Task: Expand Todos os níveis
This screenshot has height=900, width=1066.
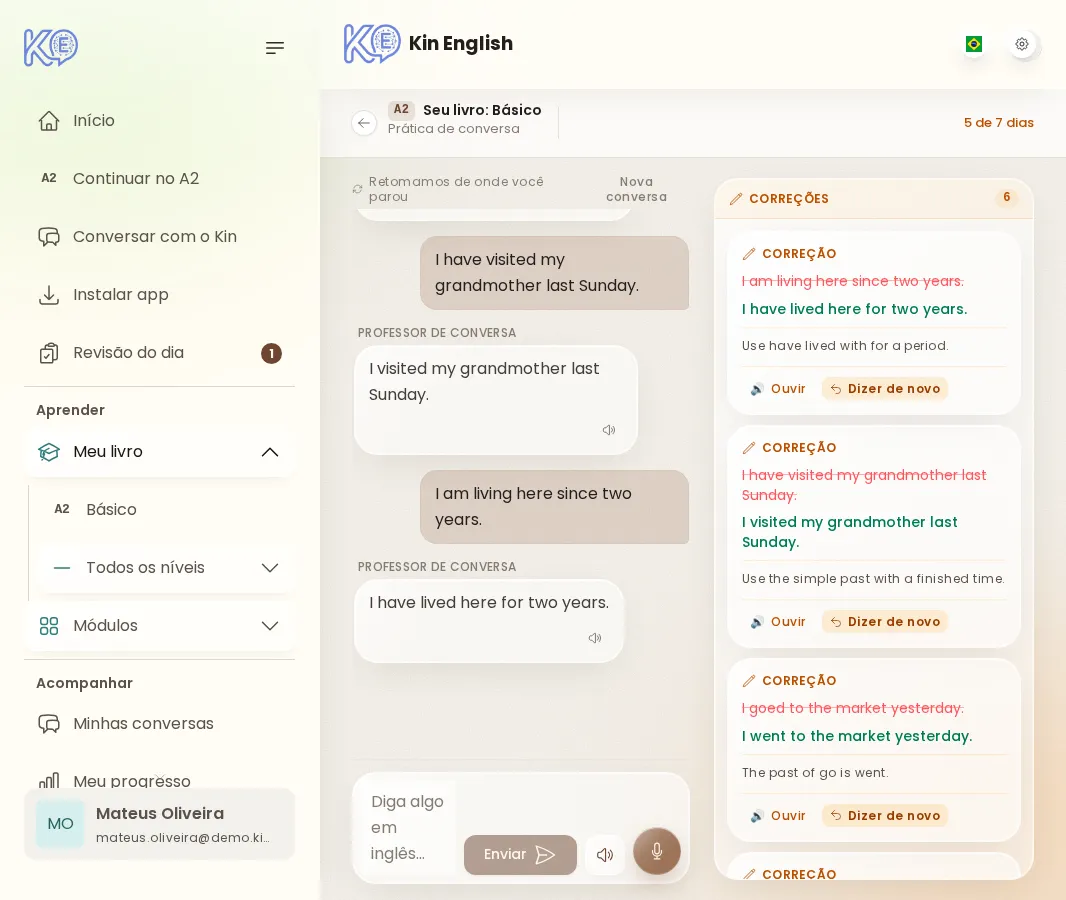Action: [x=167, y=568]
